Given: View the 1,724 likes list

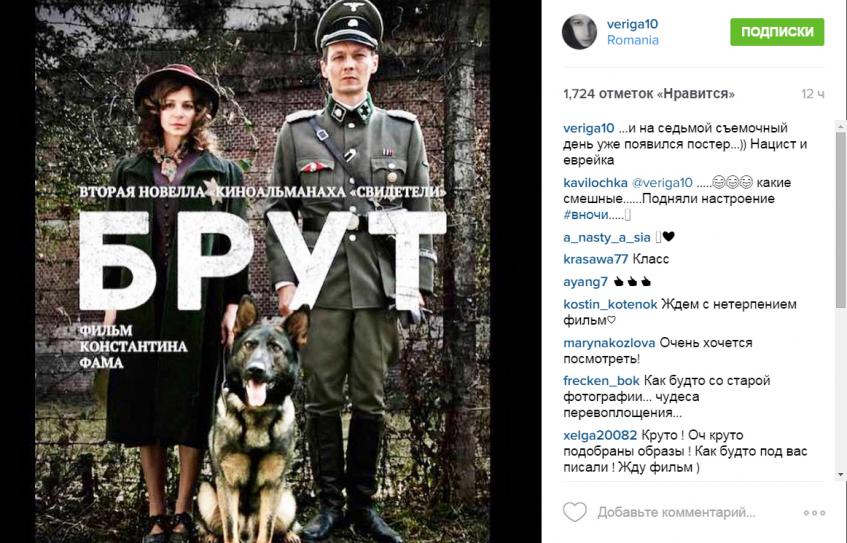Looking at the screenshot, I should [x=649, y=94].
